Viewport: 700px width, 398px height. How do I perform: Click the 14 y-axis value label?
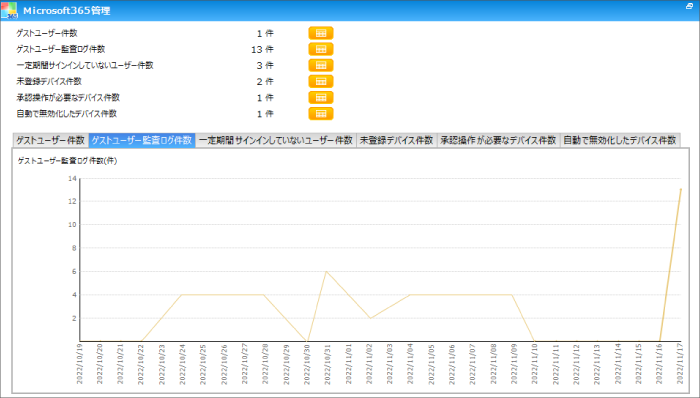tap(72, 178)
